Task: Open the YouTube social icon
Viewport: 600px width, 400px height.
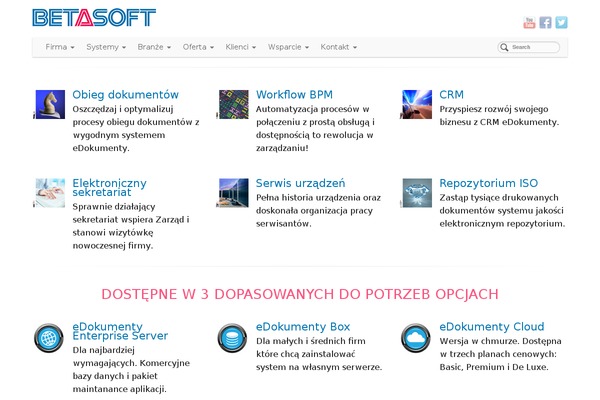Action: [x=529, y=23]
